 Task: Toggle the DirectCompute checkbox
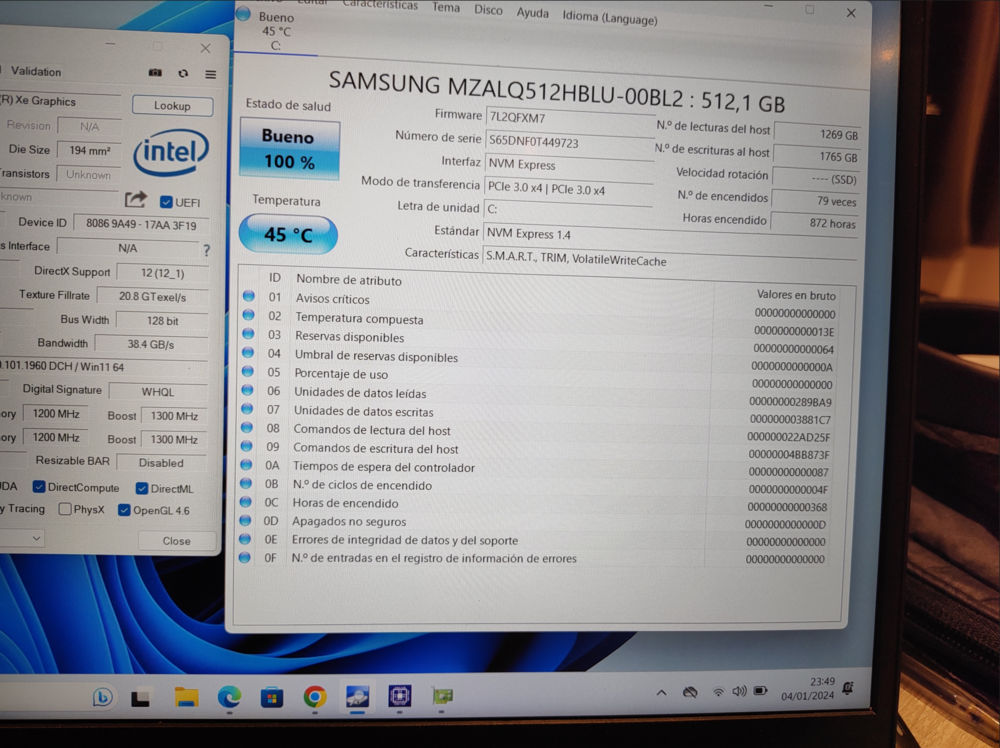tap(39, 487)
